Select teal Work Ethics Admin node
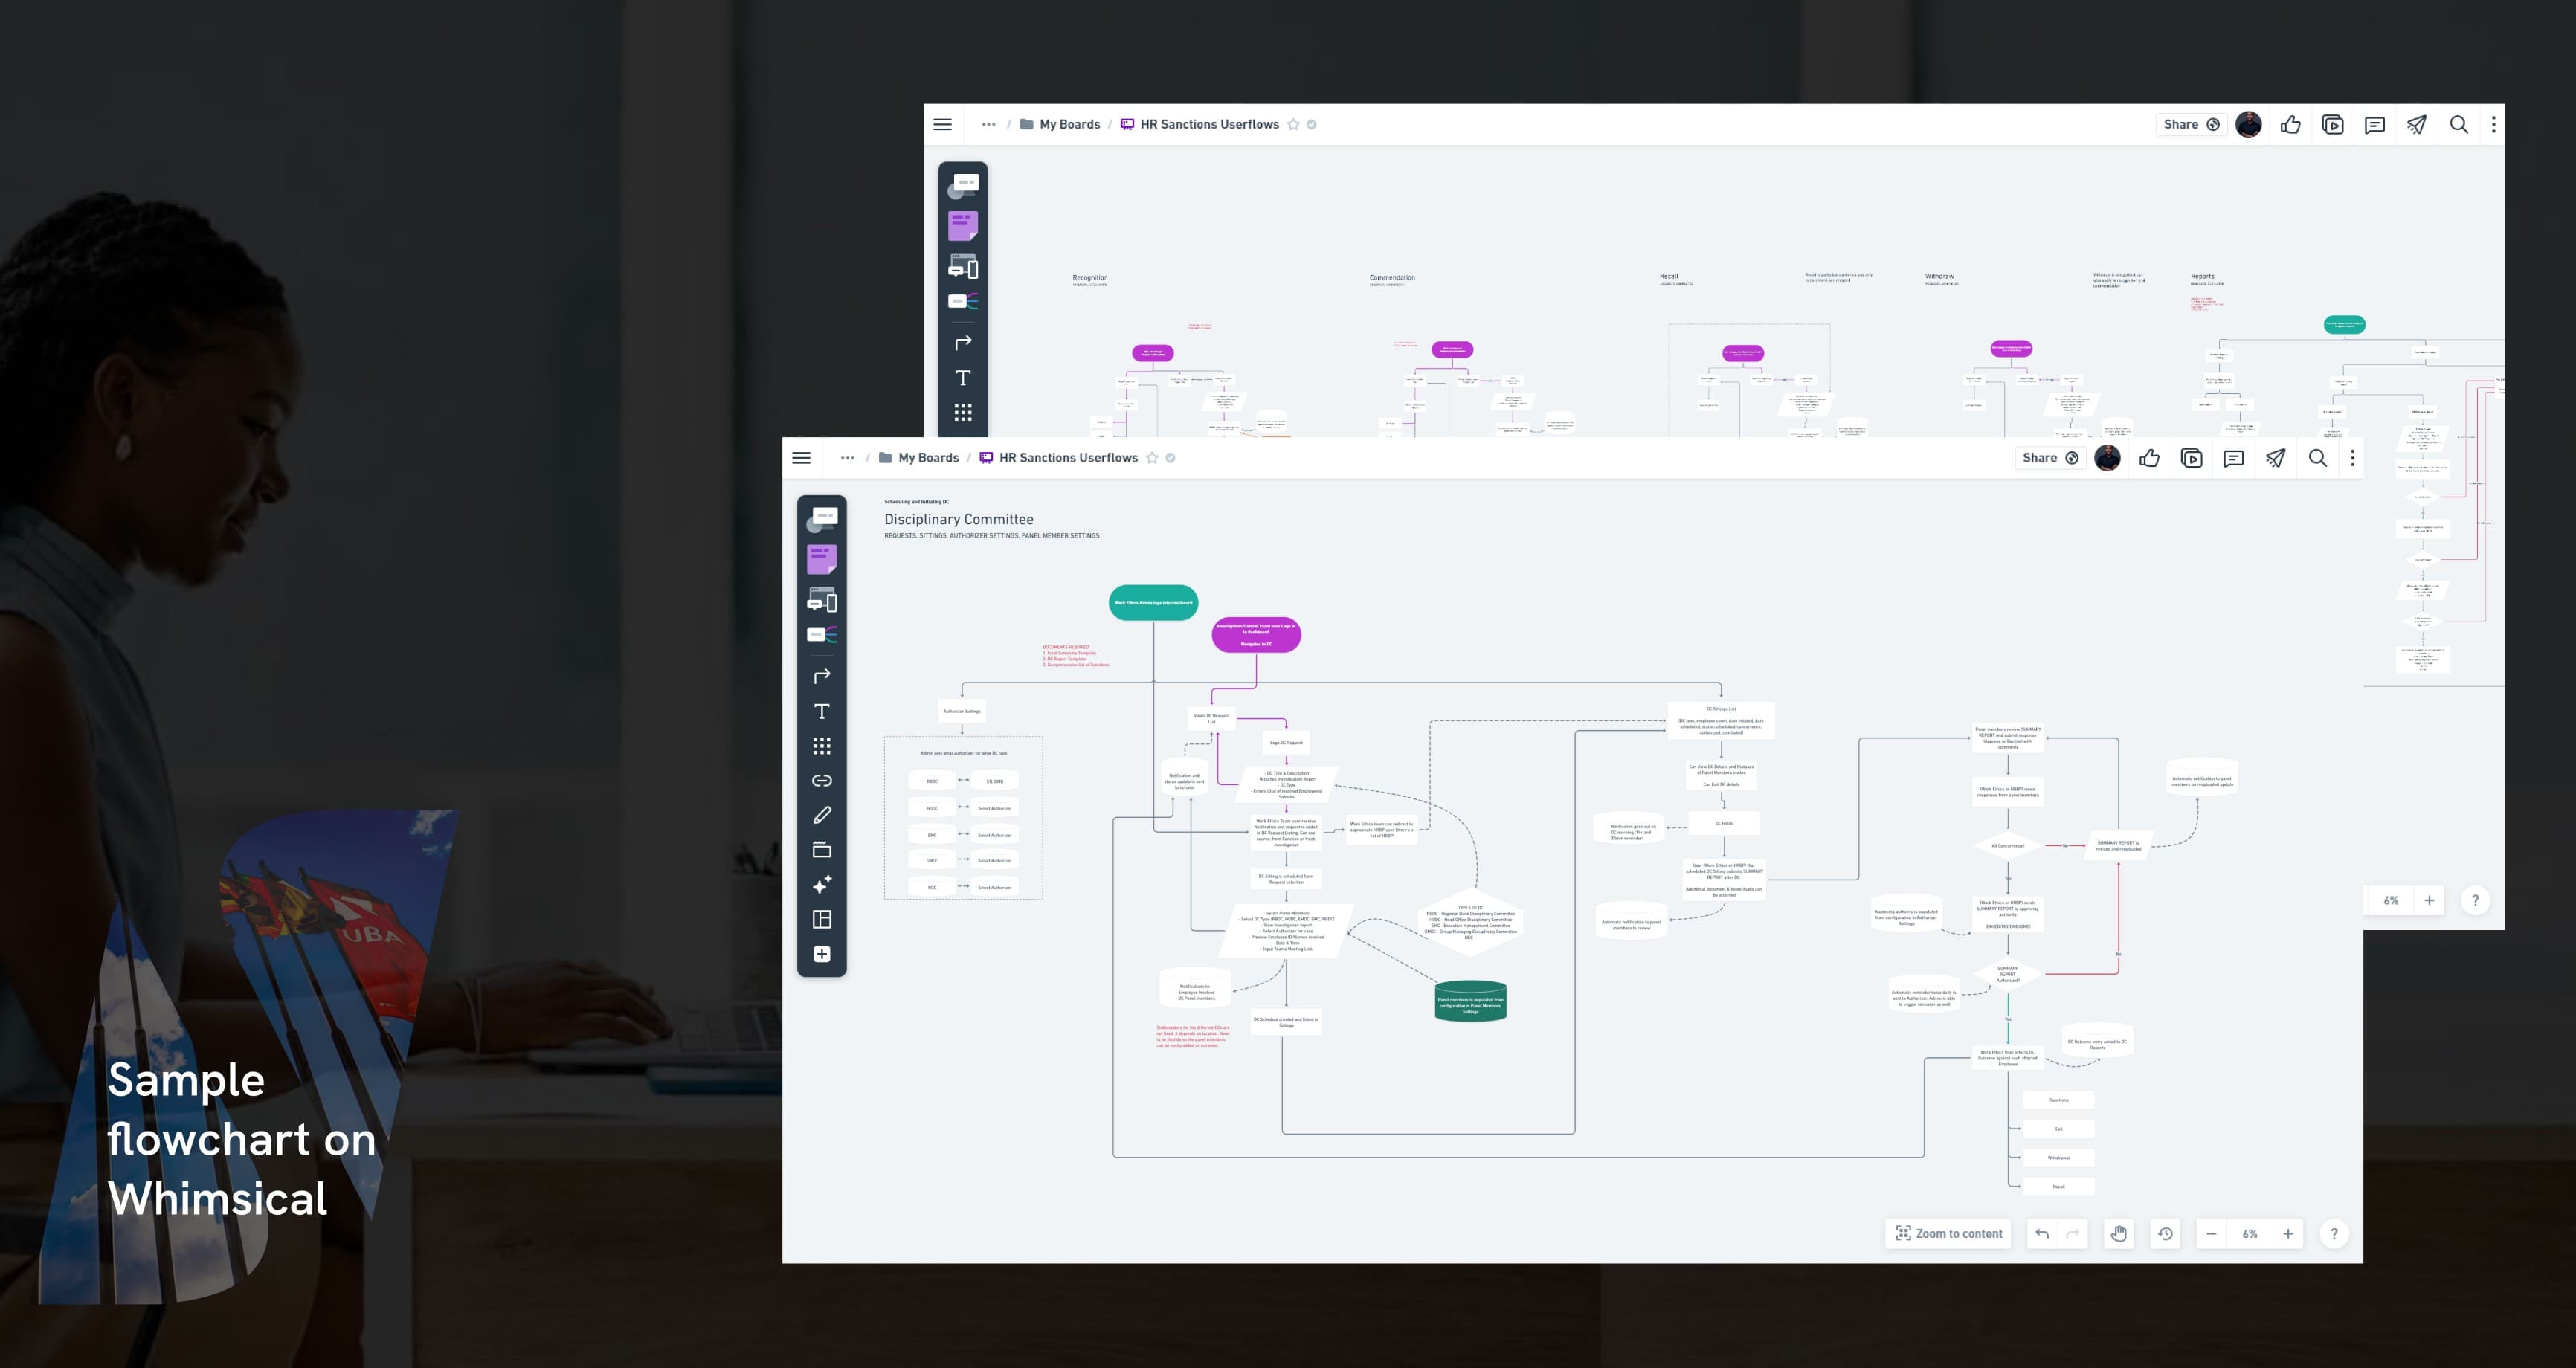2576x1368 pixels. click(x=1153, y=603)
